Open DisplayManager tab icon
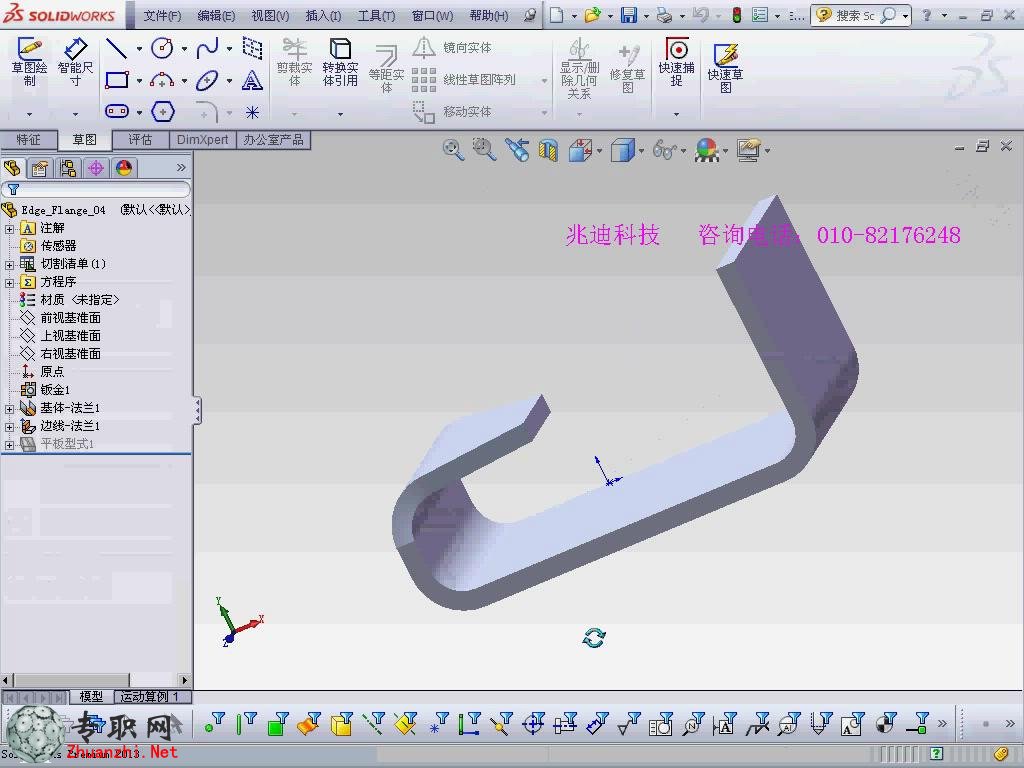Viewport: 1024px width, 768px height. [x=124, y=168]
